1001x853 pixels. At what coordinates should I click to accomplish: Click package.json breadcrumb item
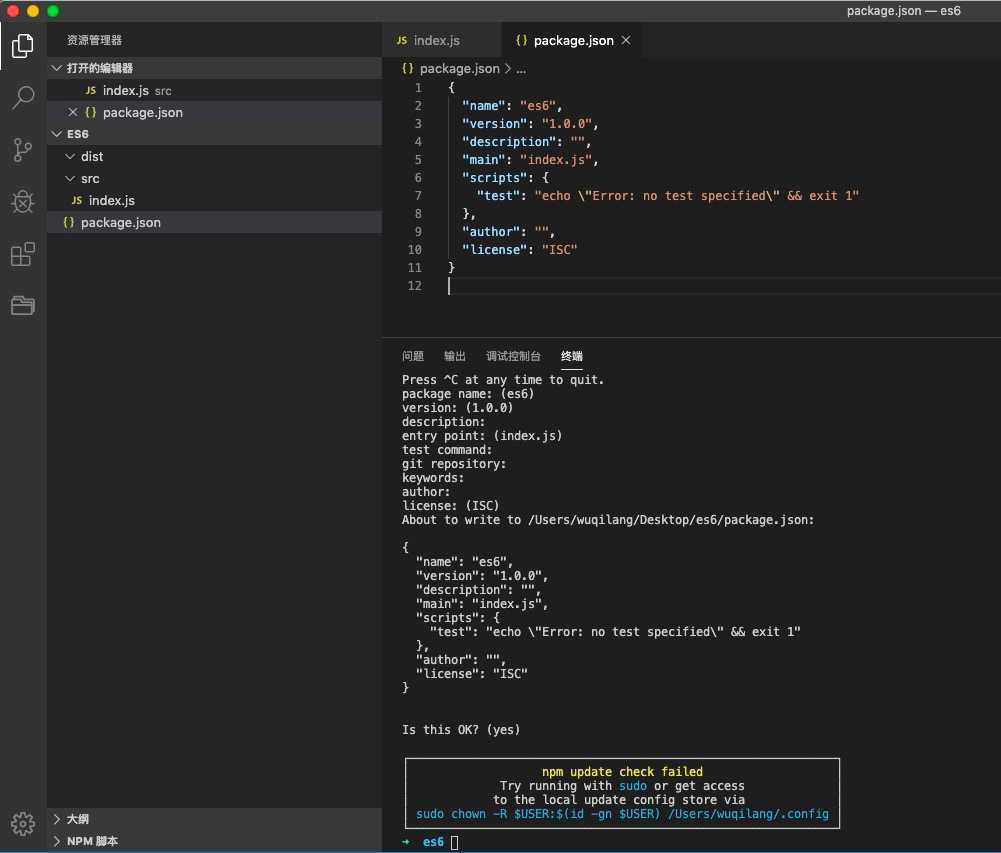(459, 68)
